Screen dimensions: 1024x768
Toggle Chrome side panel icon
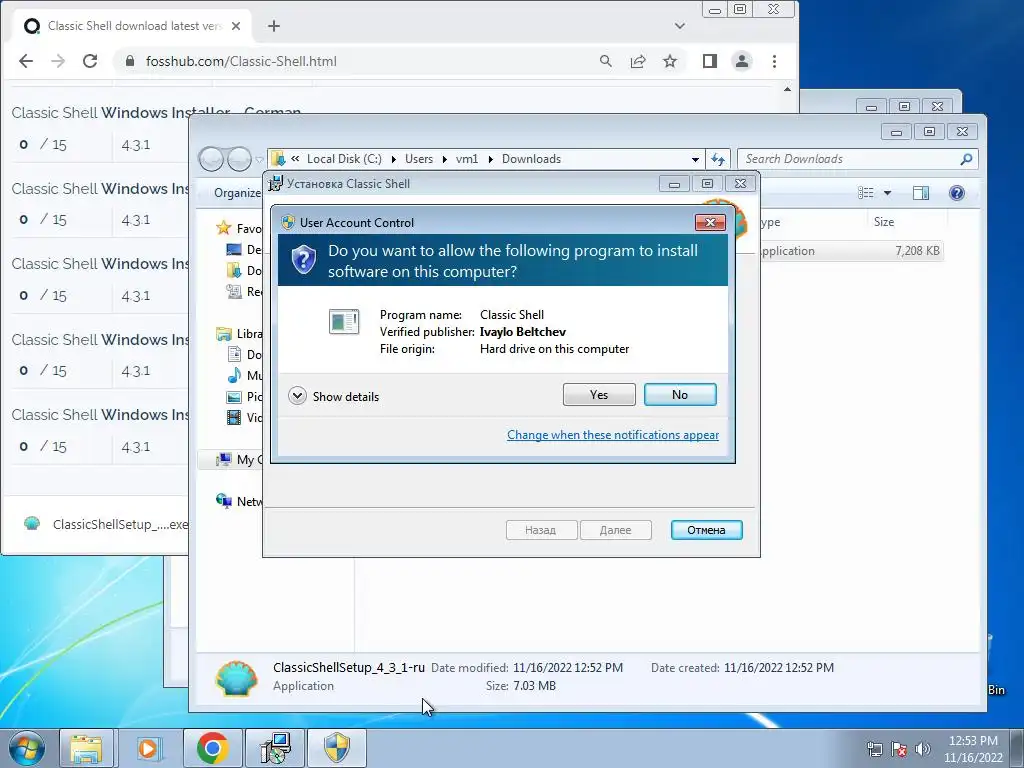710,61
